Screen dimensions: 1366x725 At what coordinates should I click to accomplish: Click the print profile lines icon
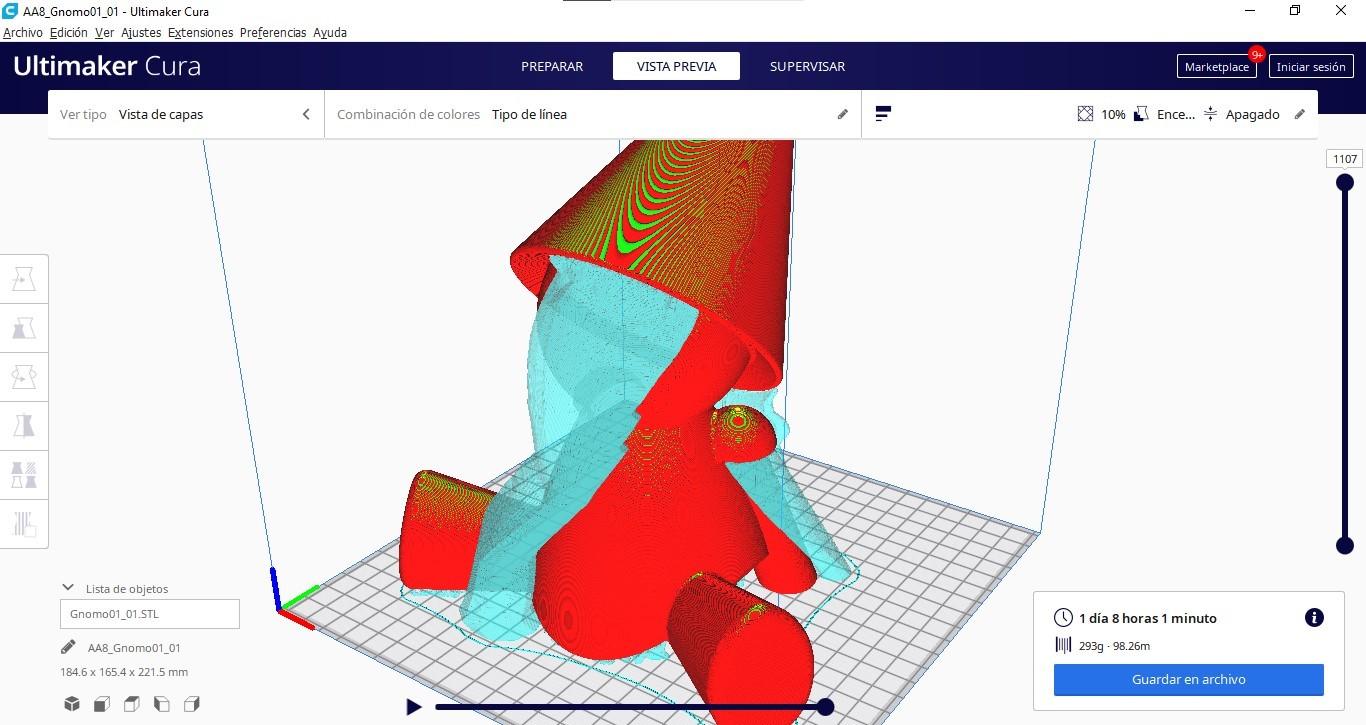tap(883, 114)
